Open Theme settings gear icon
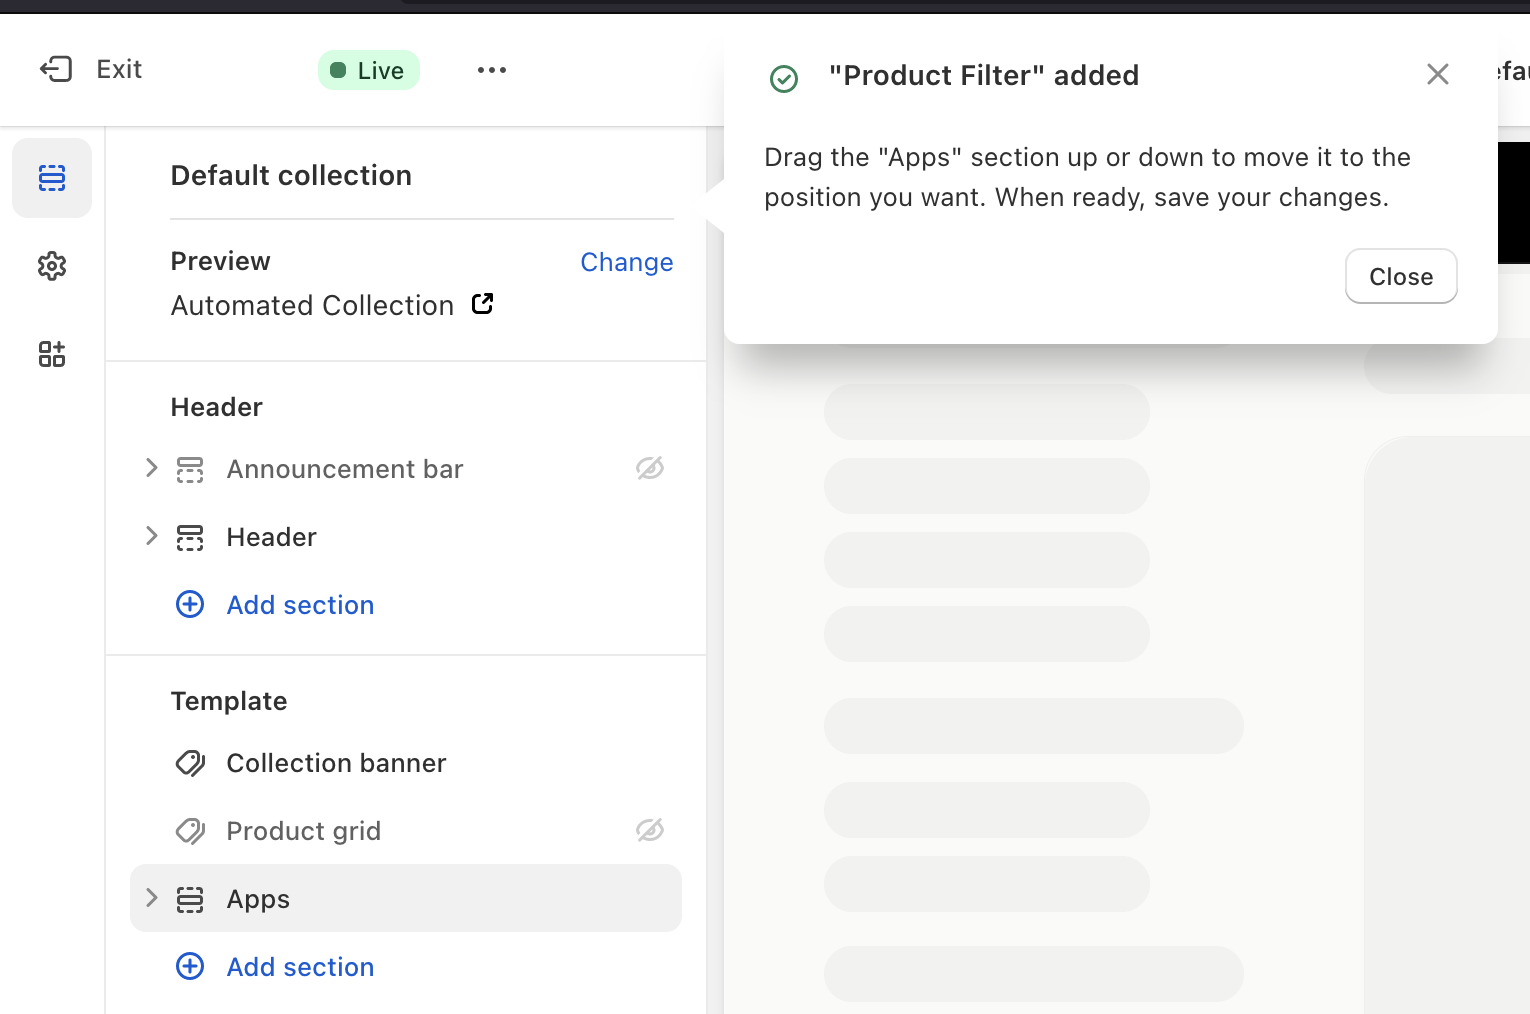Image resolution: width=1530 pixels, height=1014 pixels. [52, 266]
